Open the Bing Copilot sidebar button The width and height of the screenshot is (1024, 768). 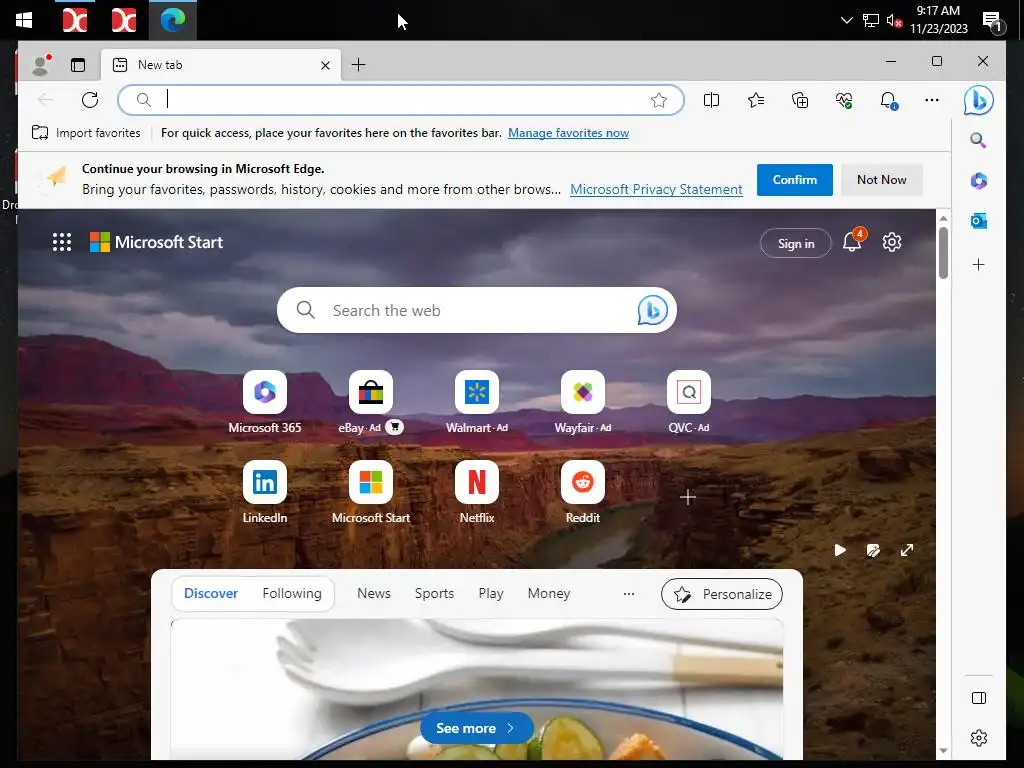pos(978,100)
